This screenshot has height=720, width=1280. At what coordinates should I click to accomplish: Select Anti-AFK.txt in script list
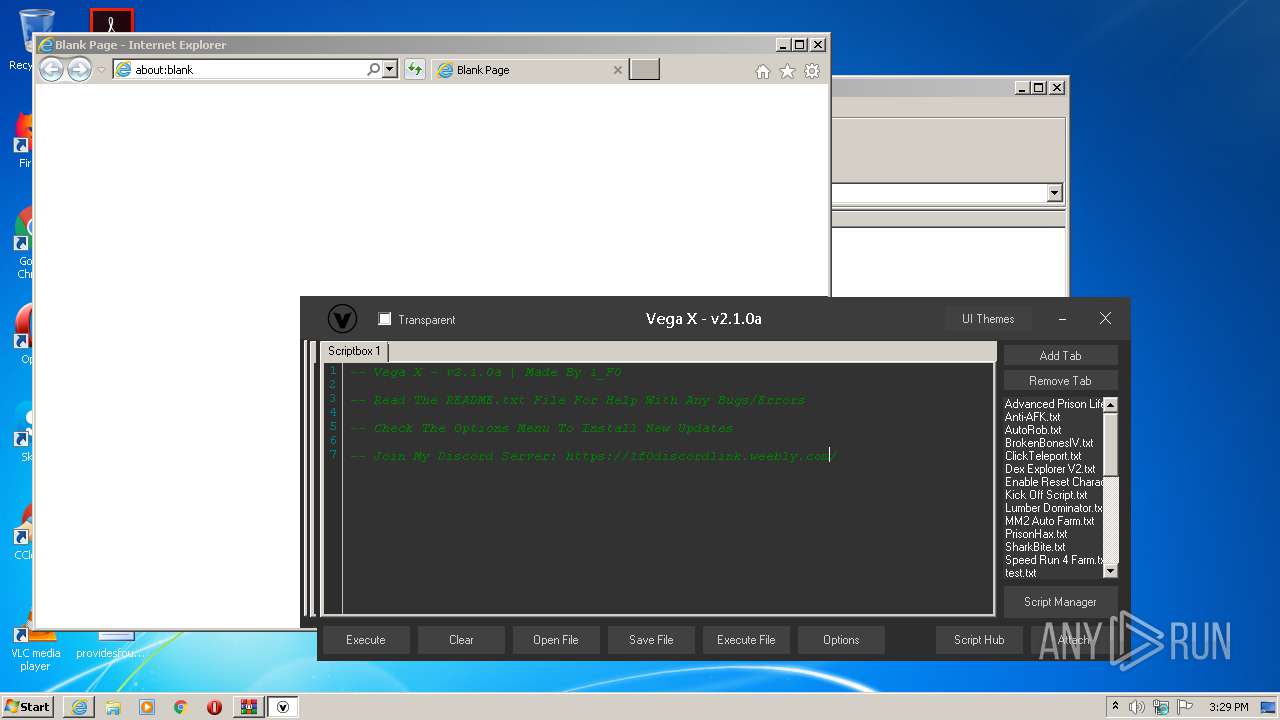pyautogui.click(x=1032, y=417)
